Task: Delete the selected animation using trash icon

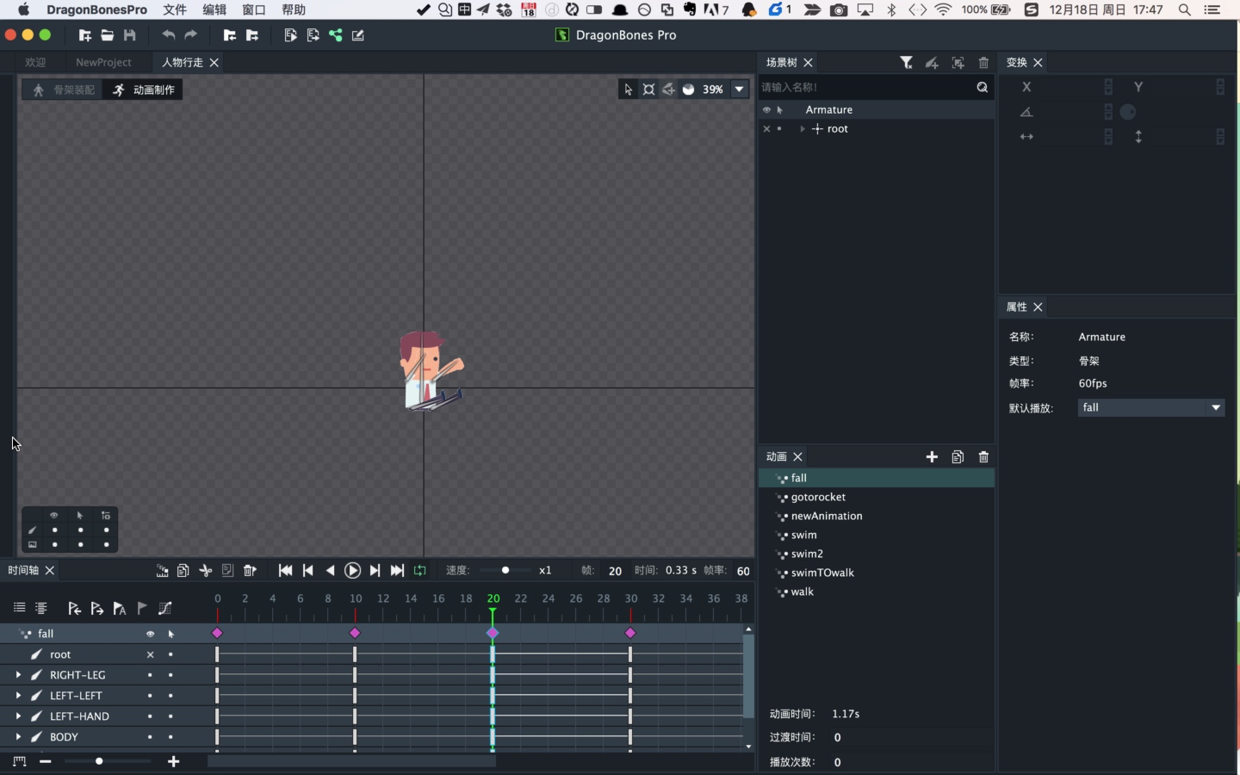Action: click(983, 457)
